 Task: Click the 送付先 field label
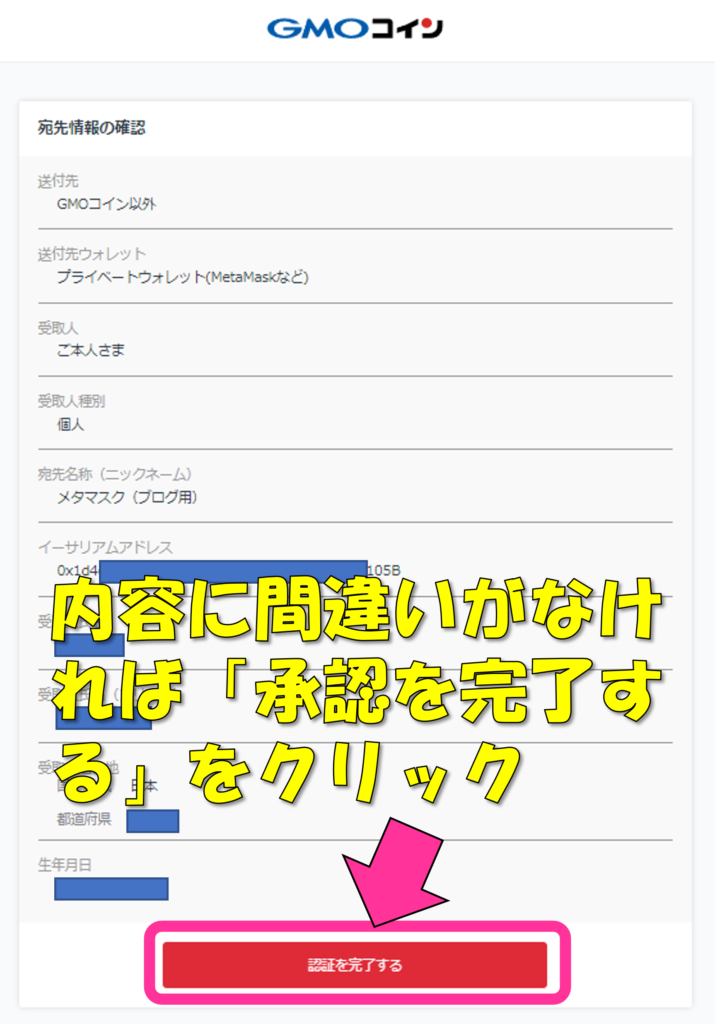pyautogui.click(x=58, y=181)
